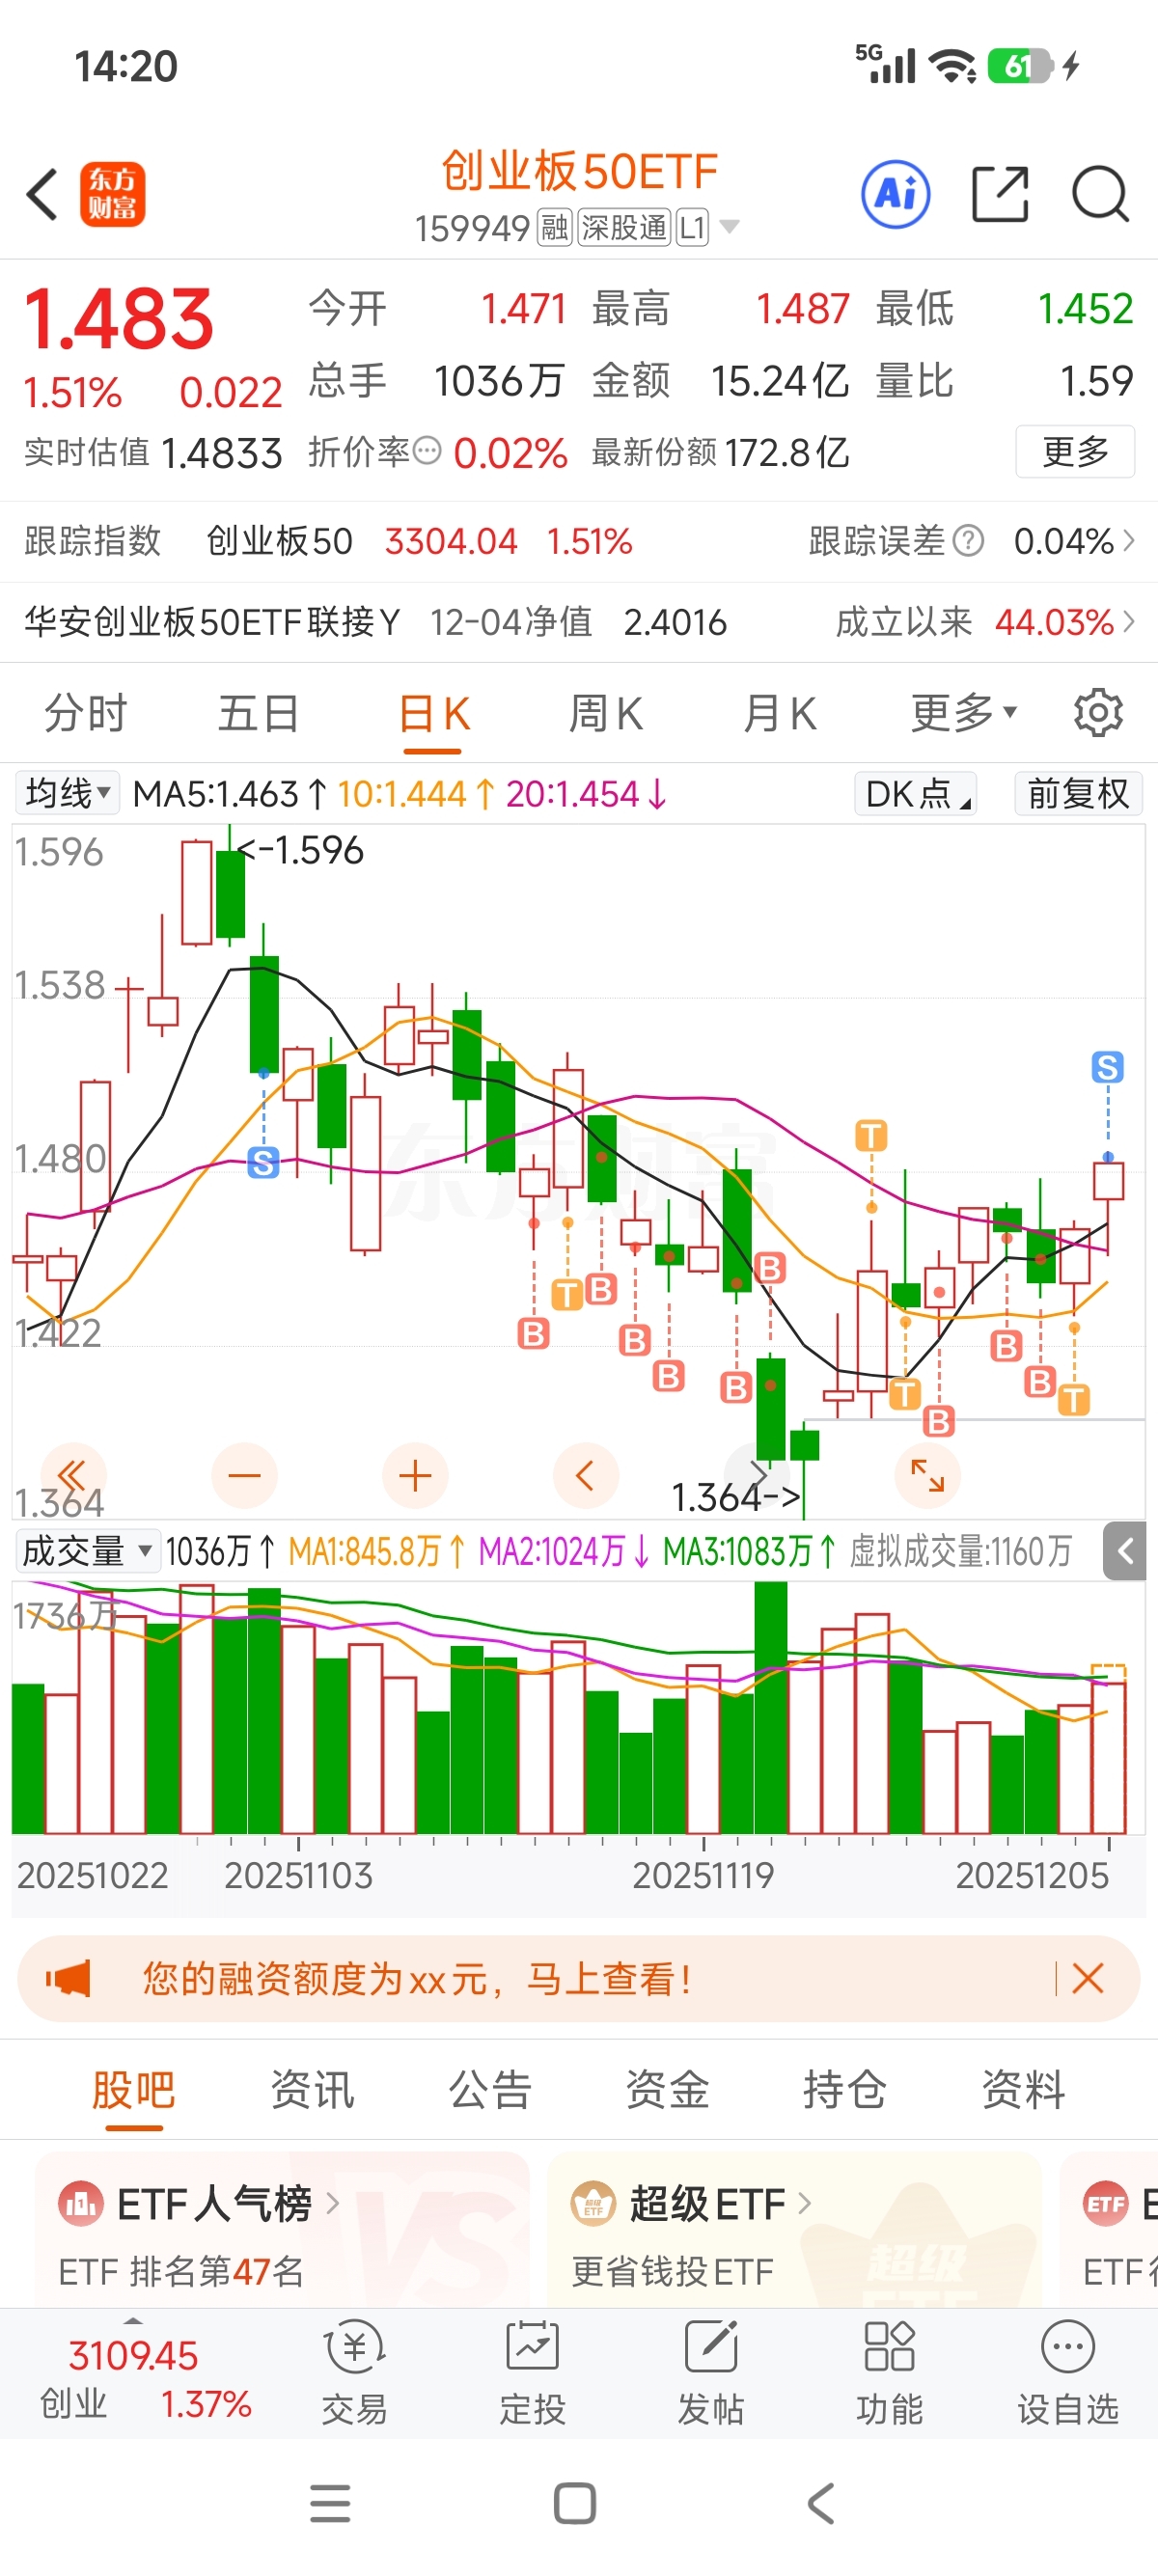Tap the 深股通 tag under title
The image size is (1158, 2576).
pos(623,227)
